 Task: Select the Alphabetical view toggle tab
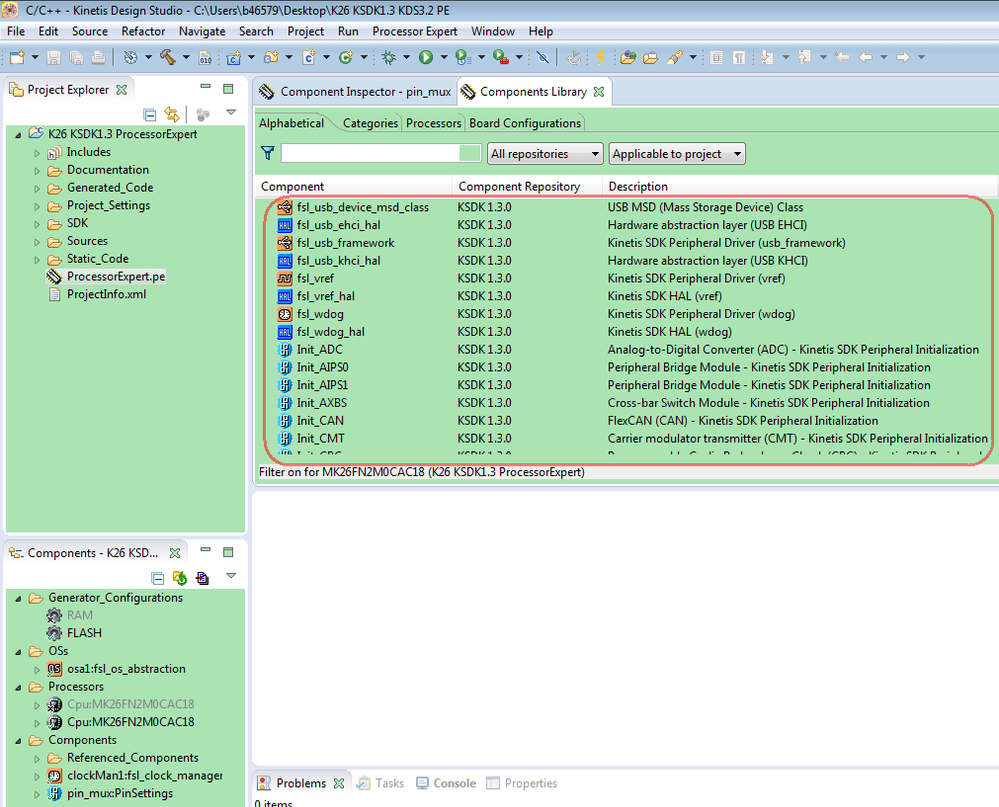coord(294,123)
